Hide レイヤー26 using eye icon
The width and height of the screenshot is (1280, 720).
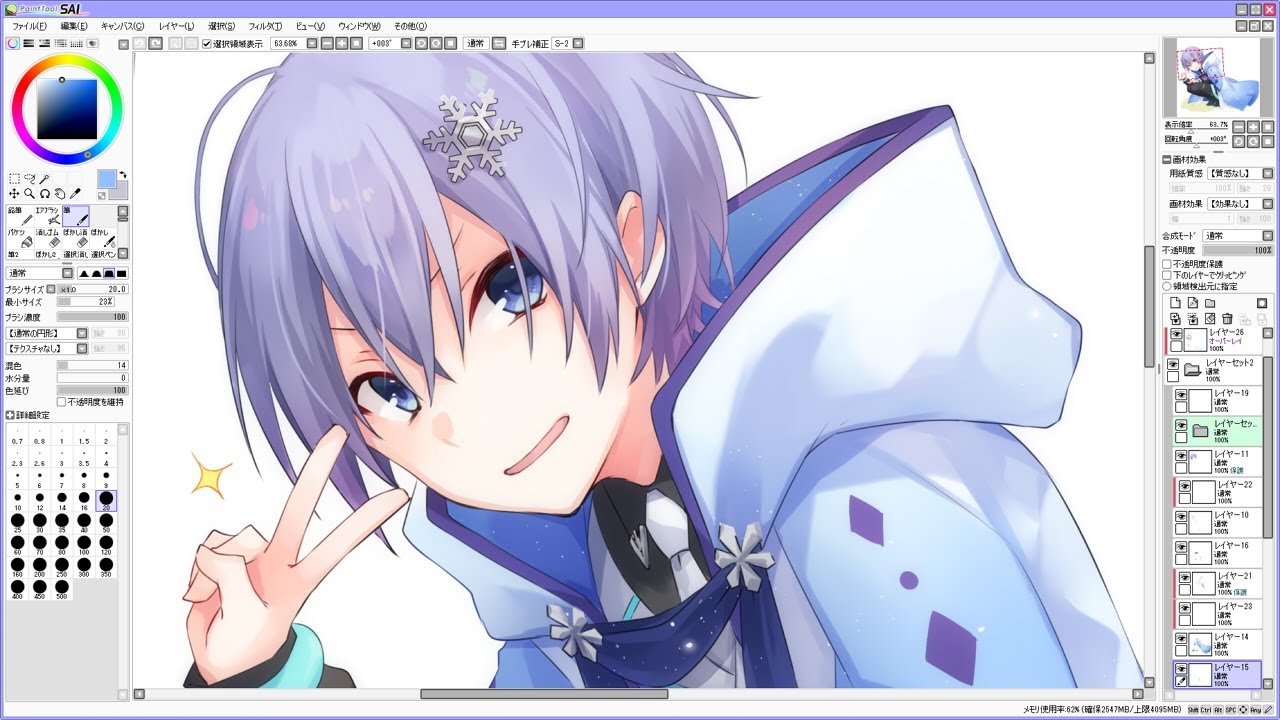(x=1177, y=334)
